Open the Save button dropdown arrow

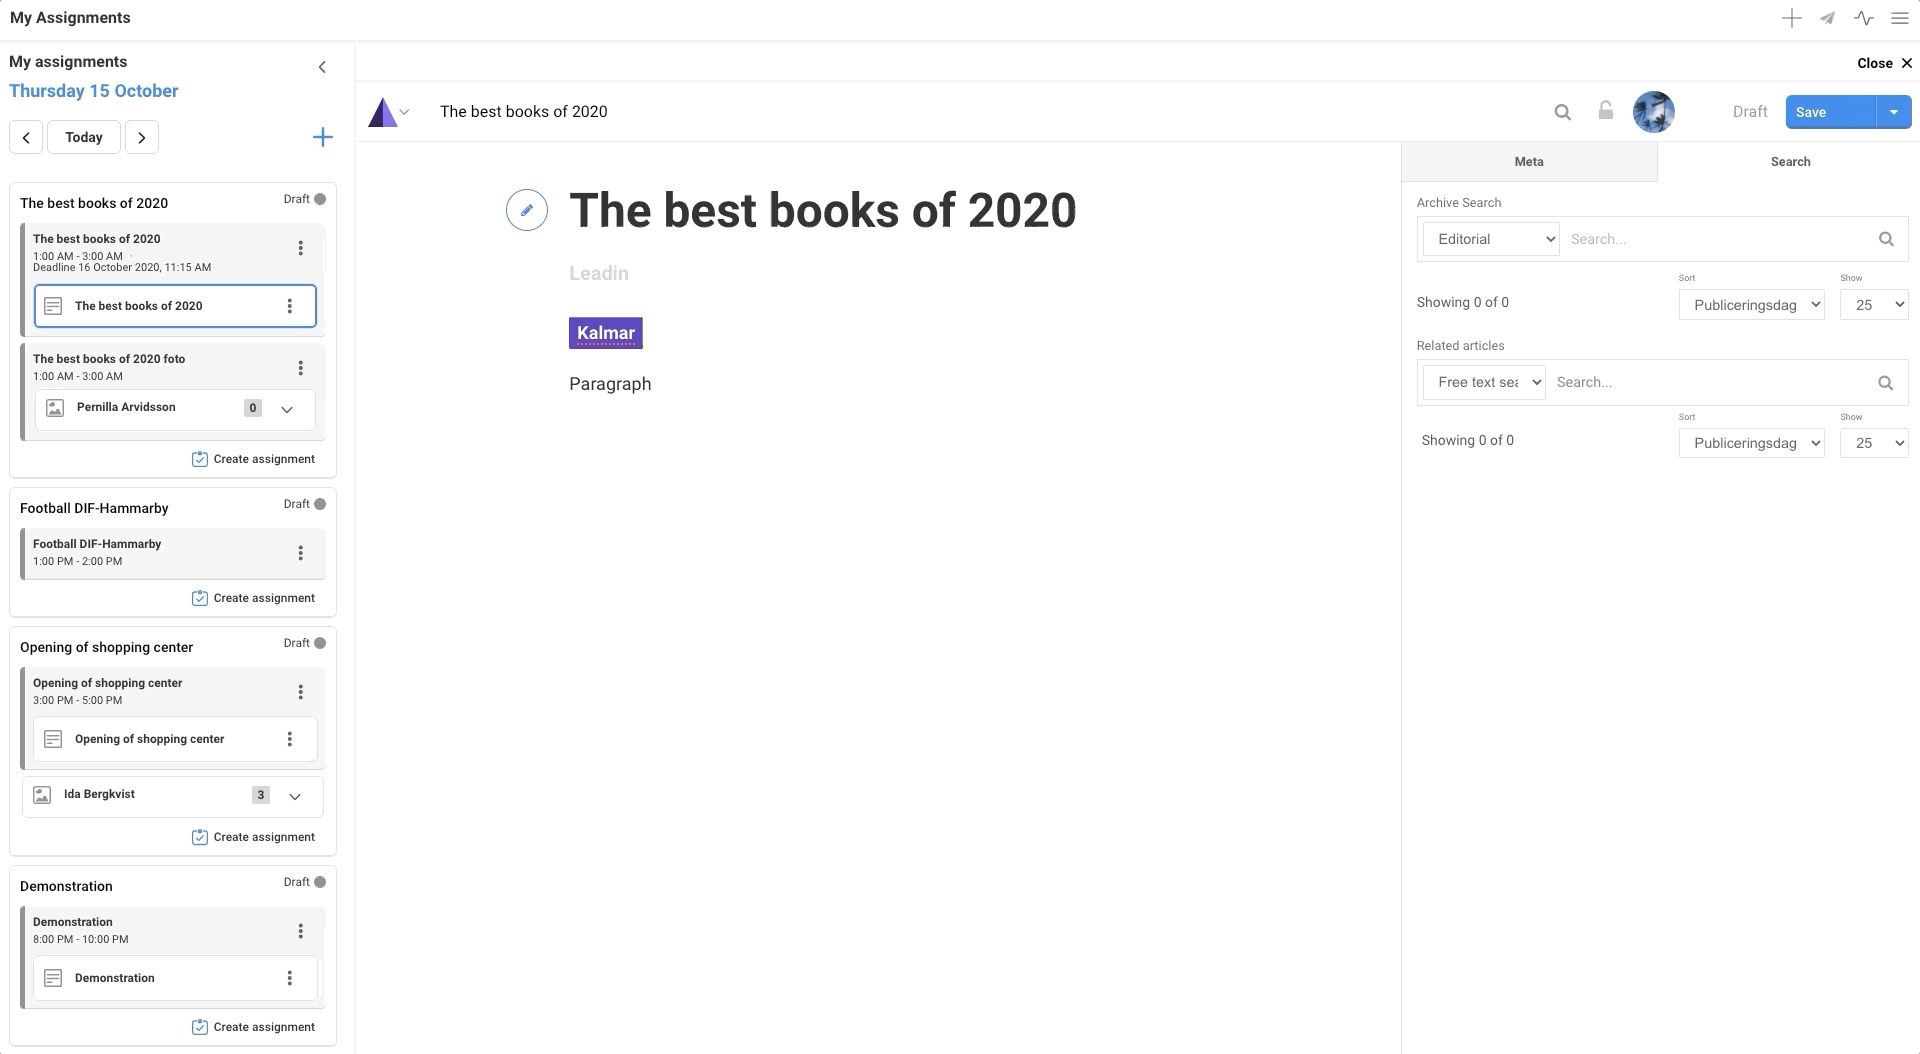(1893, 112)
